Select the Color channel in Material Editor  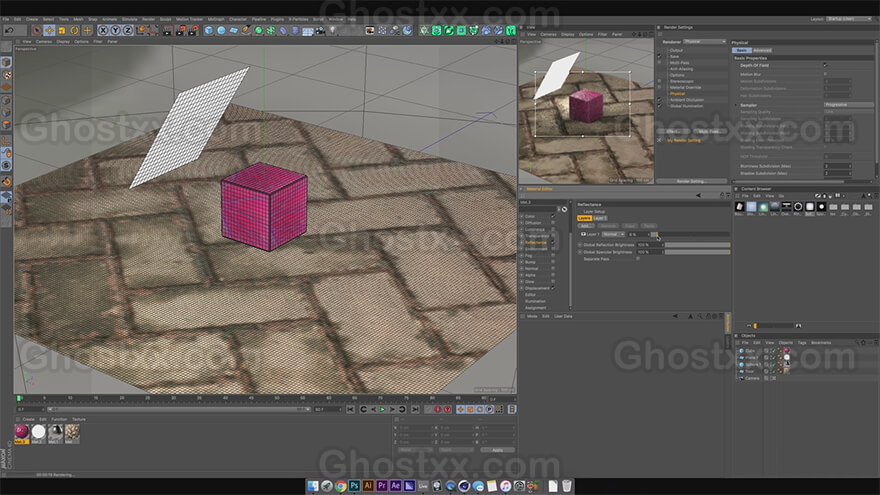click(530, 216)
